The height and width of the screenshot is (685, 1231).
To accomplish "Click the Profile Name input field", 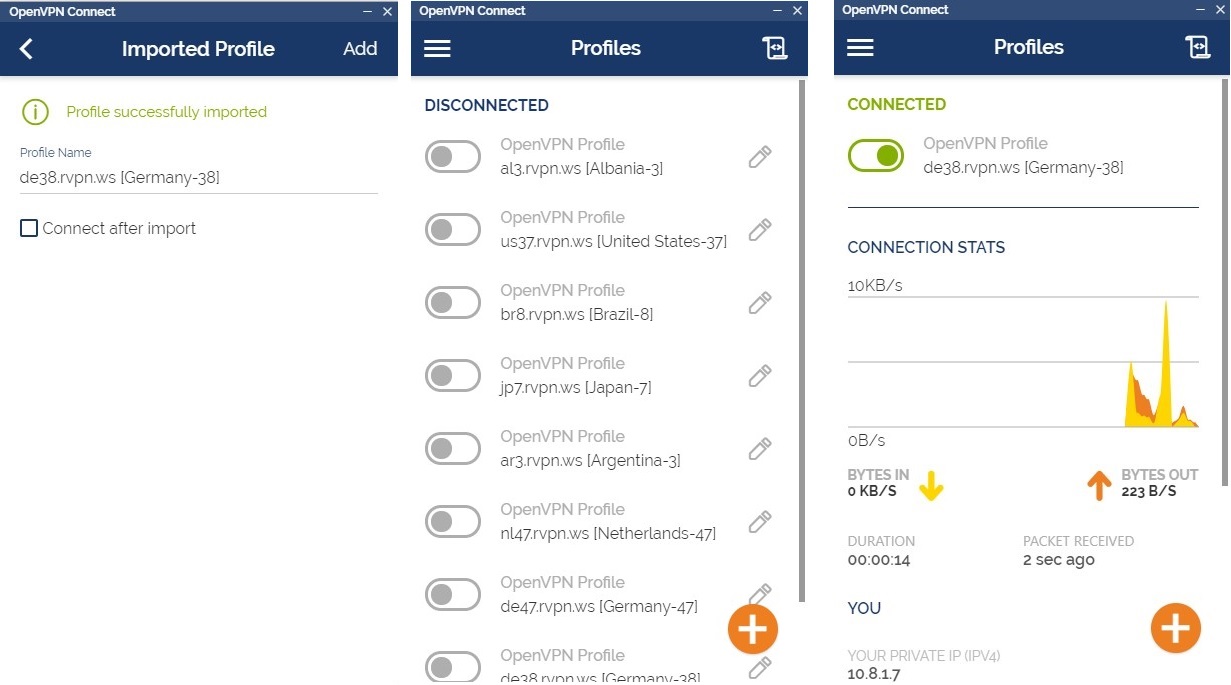I will [x=199, y=178].
